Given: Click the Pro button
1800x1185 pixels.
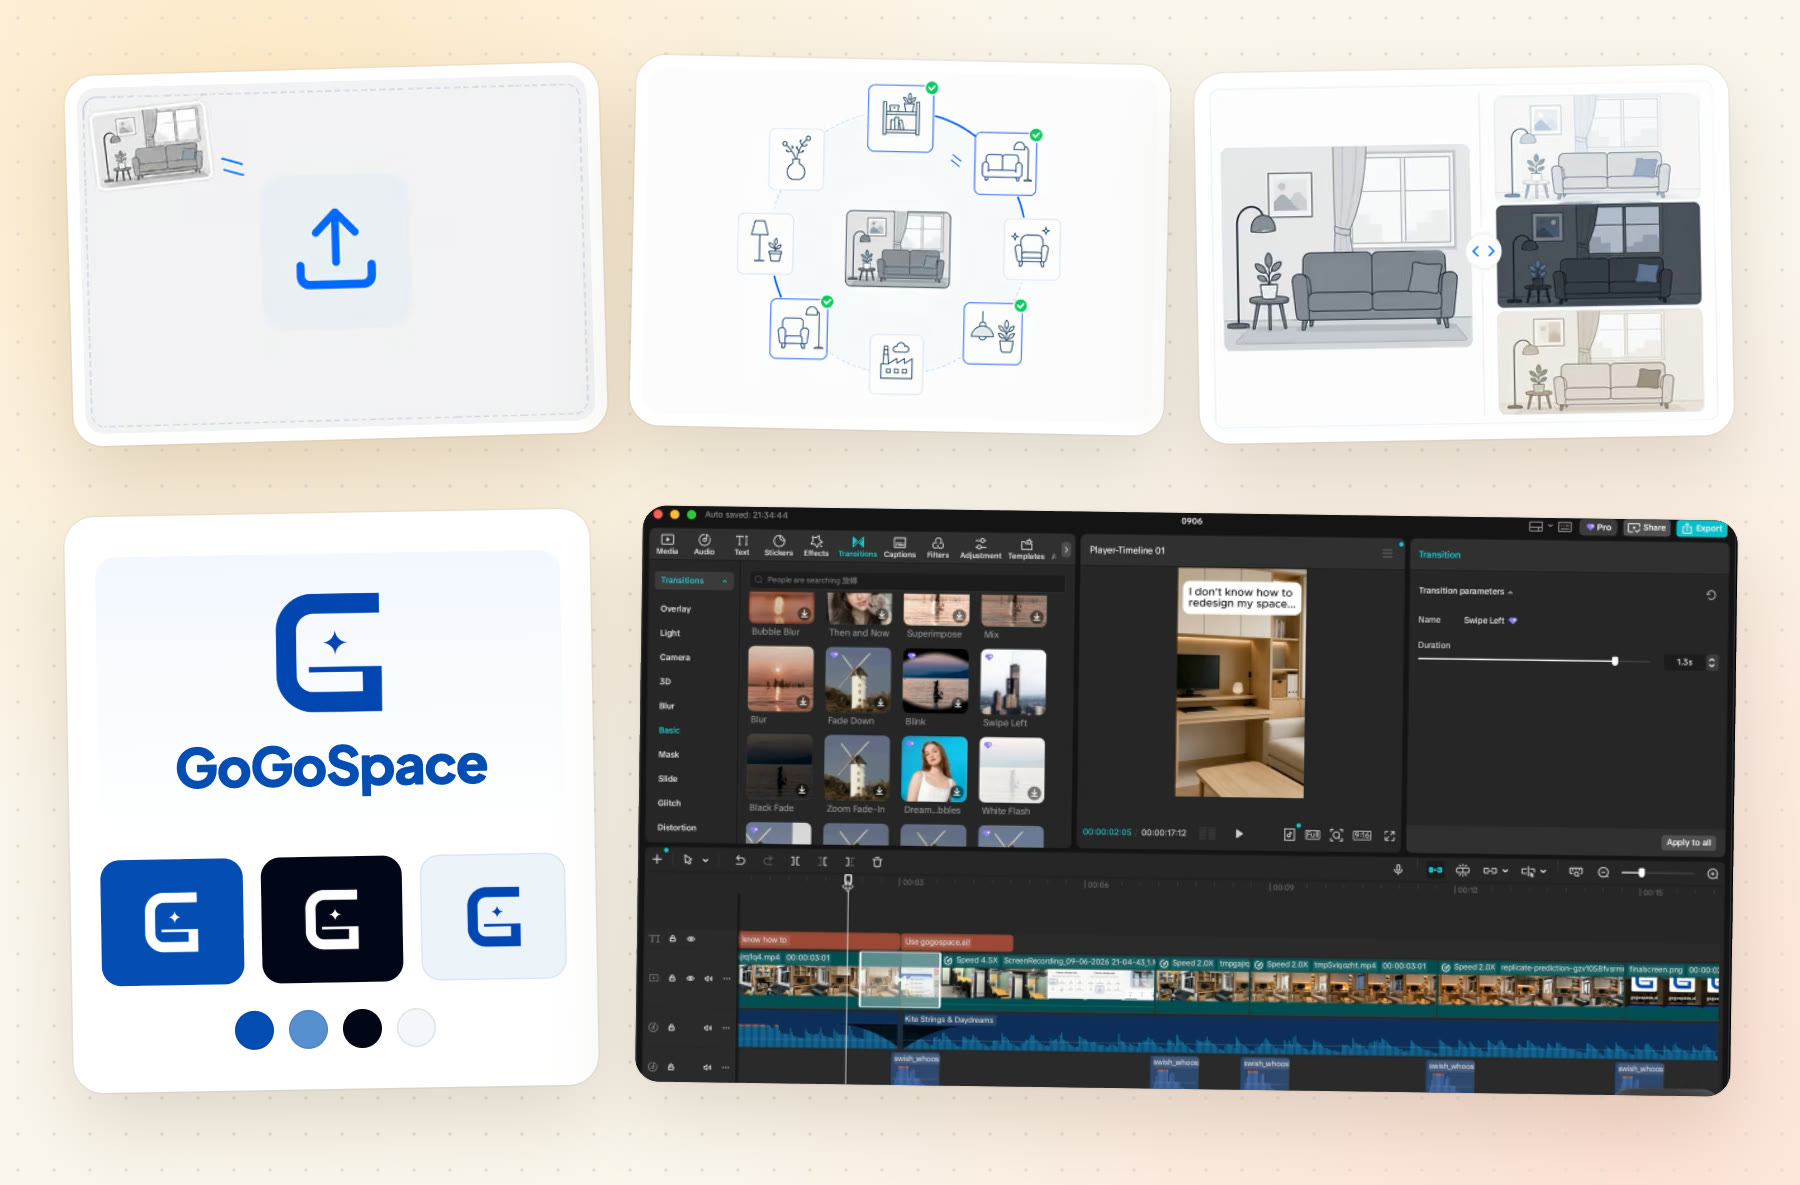Looking at the screenshot, I should coord(1599,526).
